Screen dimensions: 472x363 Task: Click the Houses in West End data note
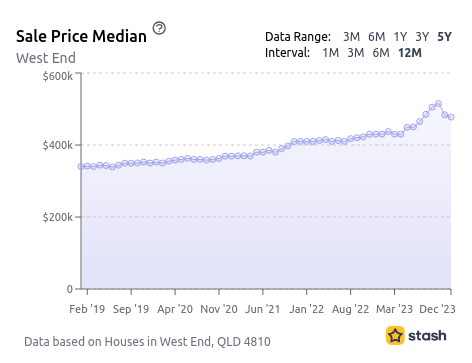coord(147,342)
